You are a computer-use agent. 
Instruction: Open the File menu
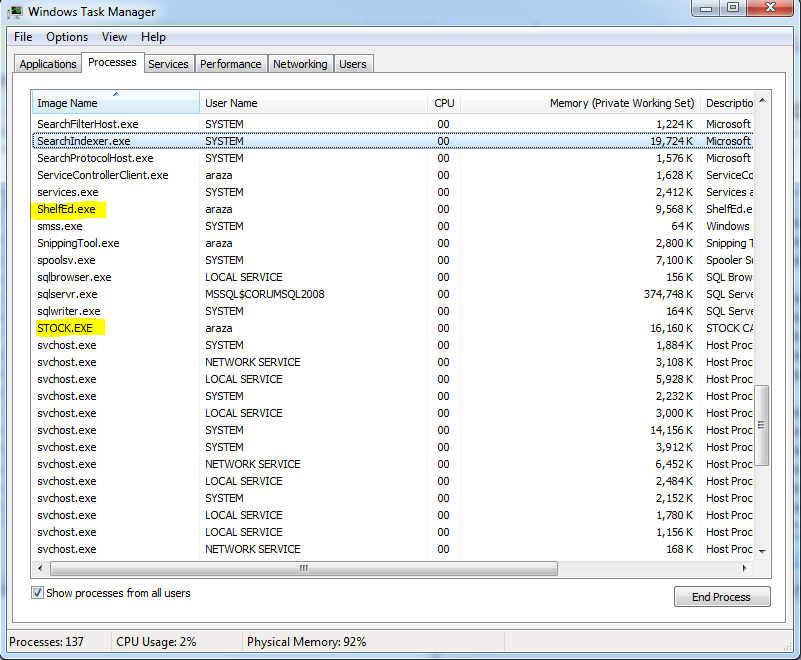23,37
